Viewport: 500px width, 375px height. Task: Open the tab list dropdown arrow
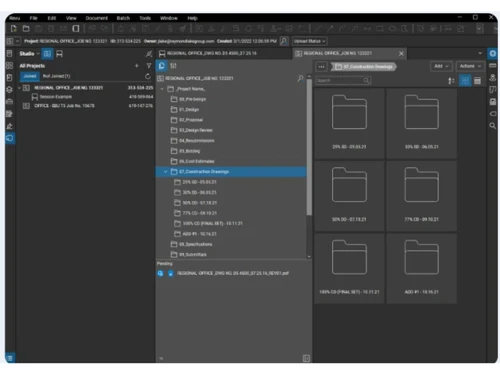coord(480,53)
